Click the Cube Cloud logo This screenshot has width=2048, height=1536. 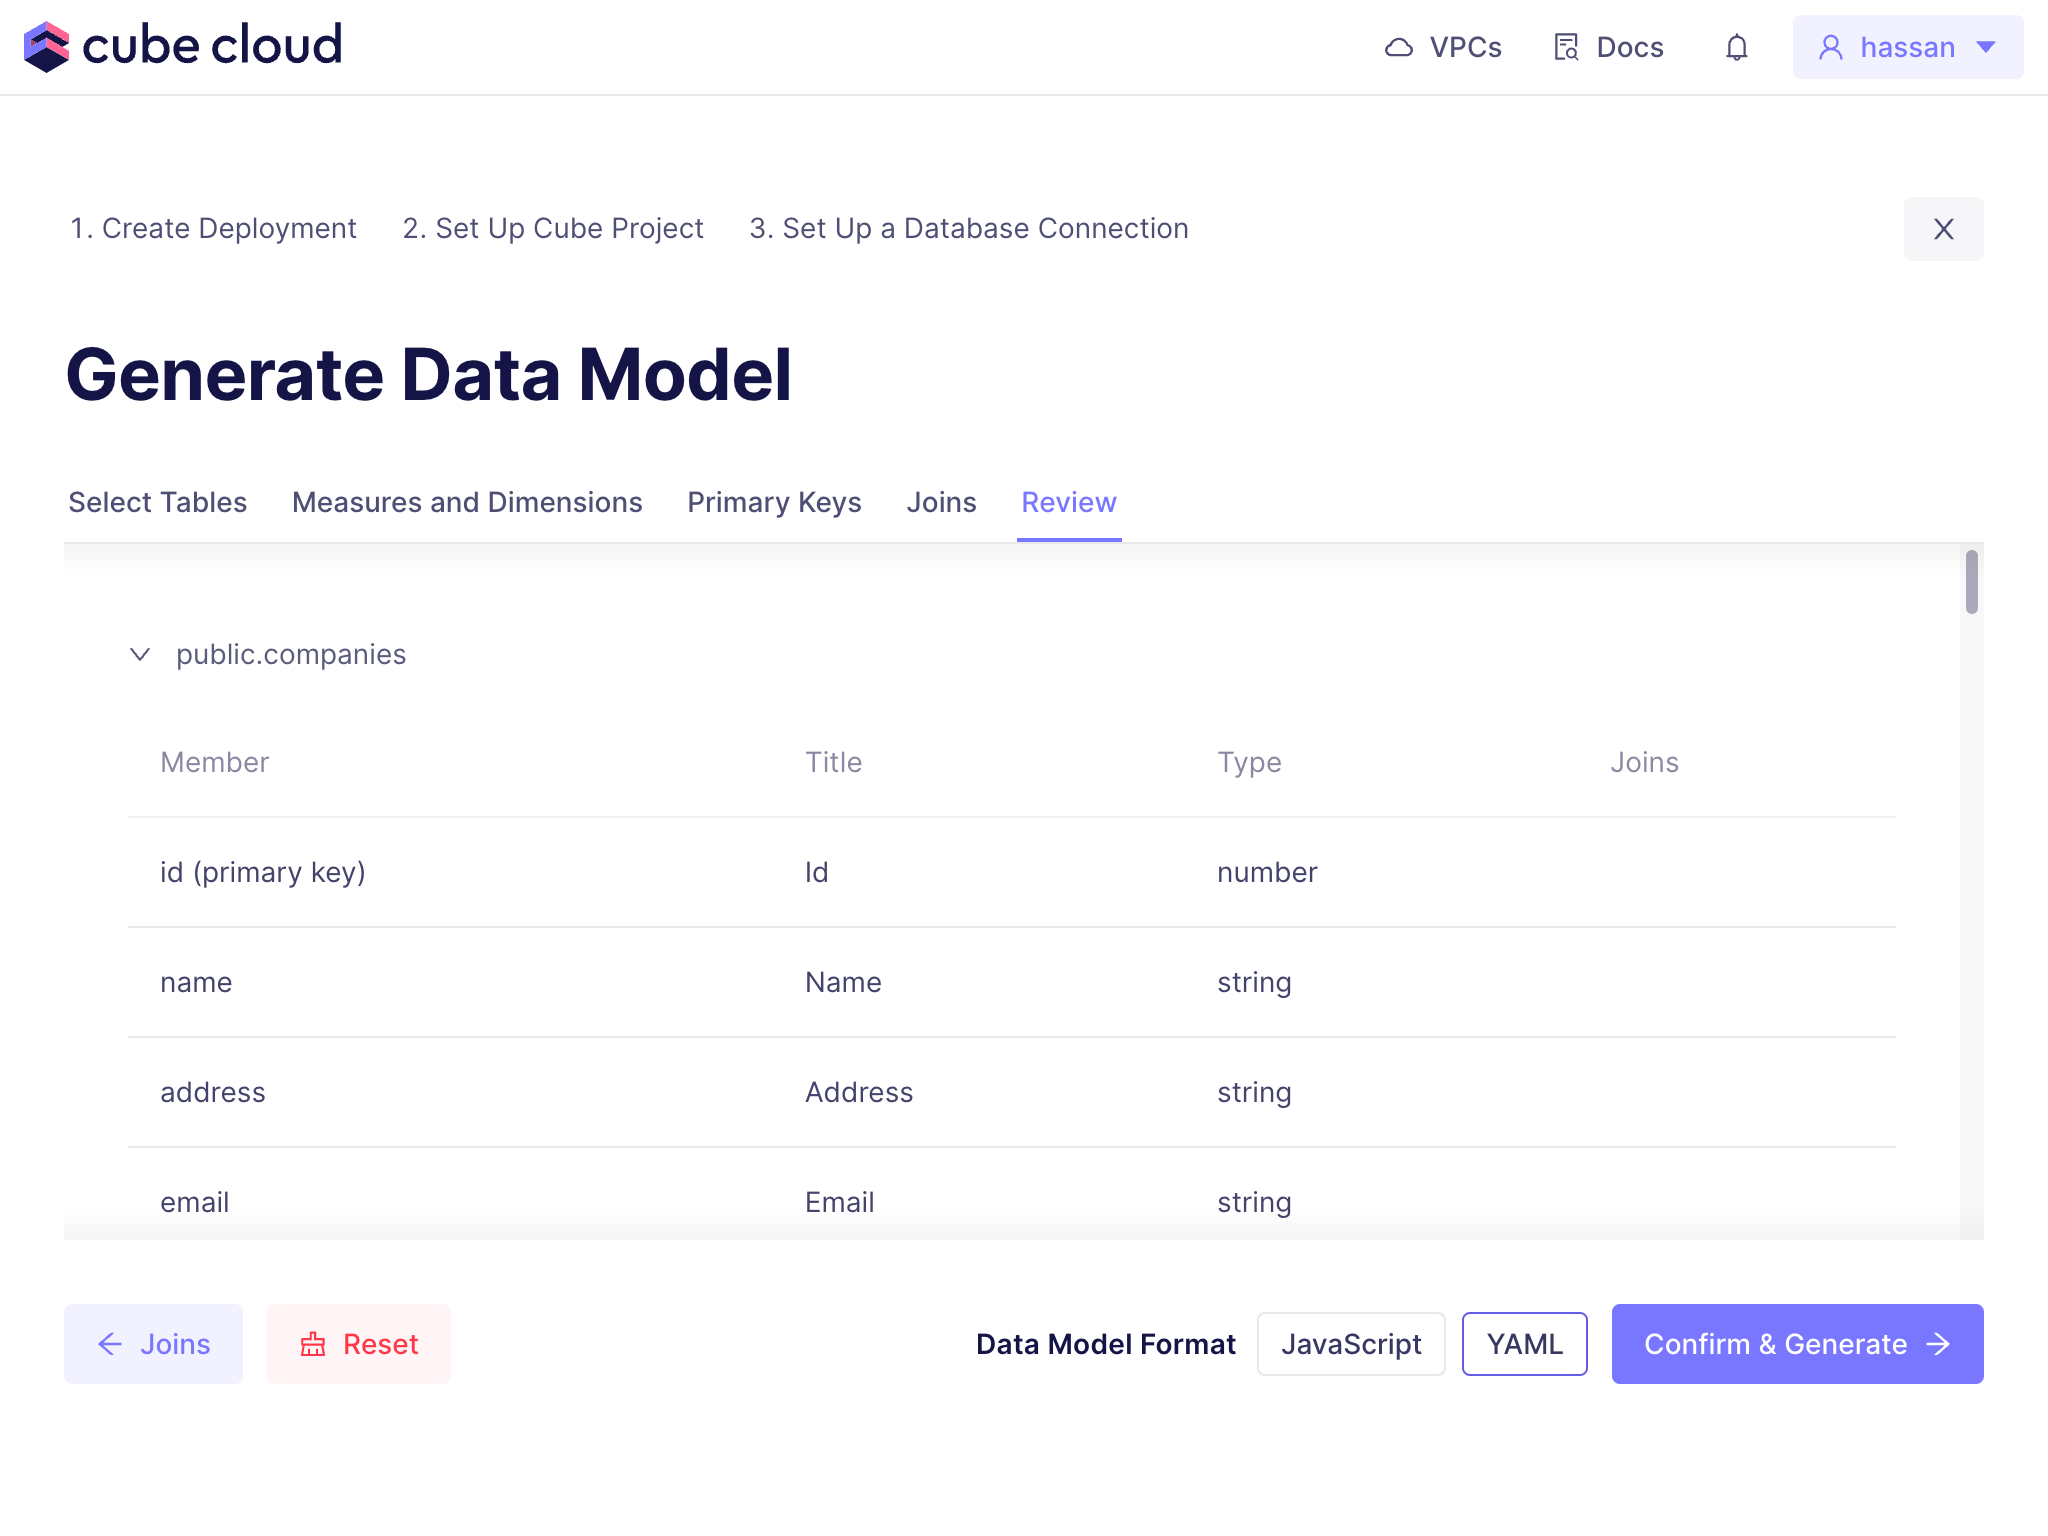point(183,46)
